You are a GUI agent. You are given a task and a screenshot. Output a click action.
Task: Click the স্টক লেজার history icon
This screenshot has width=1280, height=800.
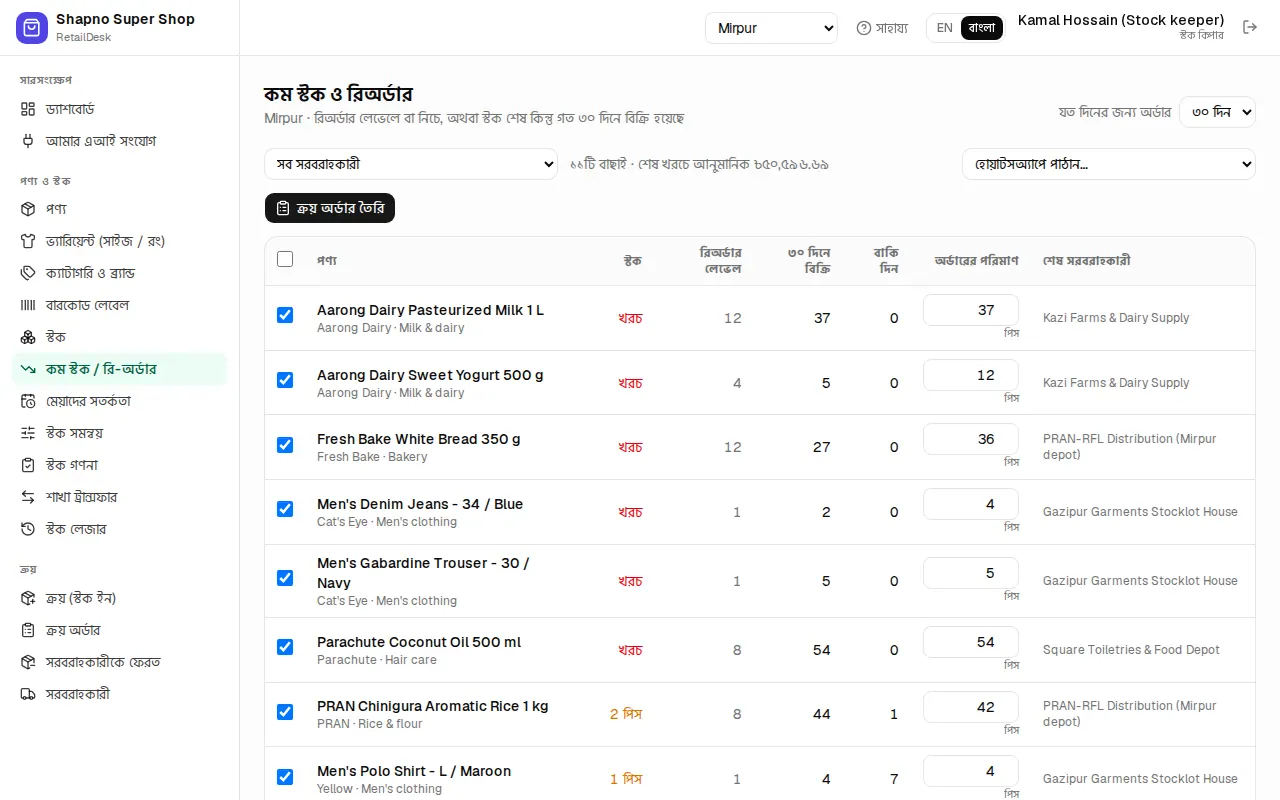[28, 529]
